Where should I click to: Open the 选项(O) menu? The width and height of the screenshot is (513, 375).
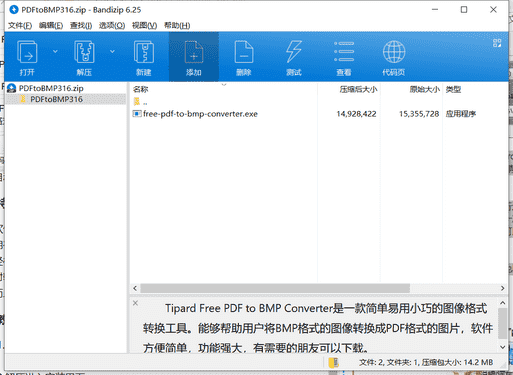click(112, 25)
